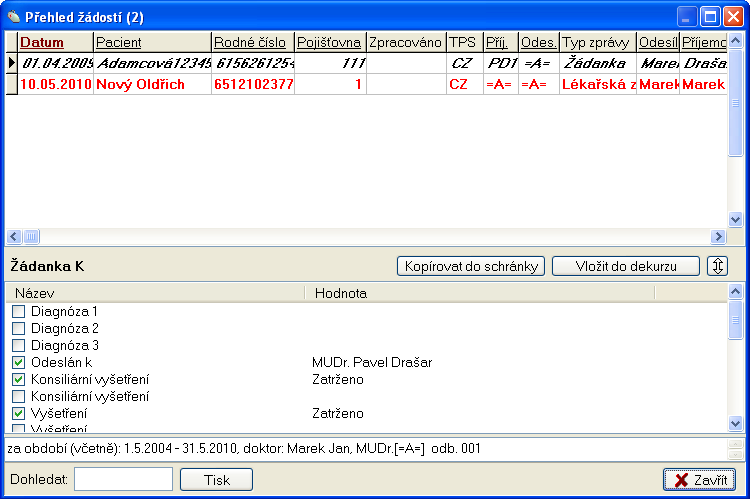Click the row indicator arrow of first record
Screen dimensions: 750x499
tap(11, 63)
